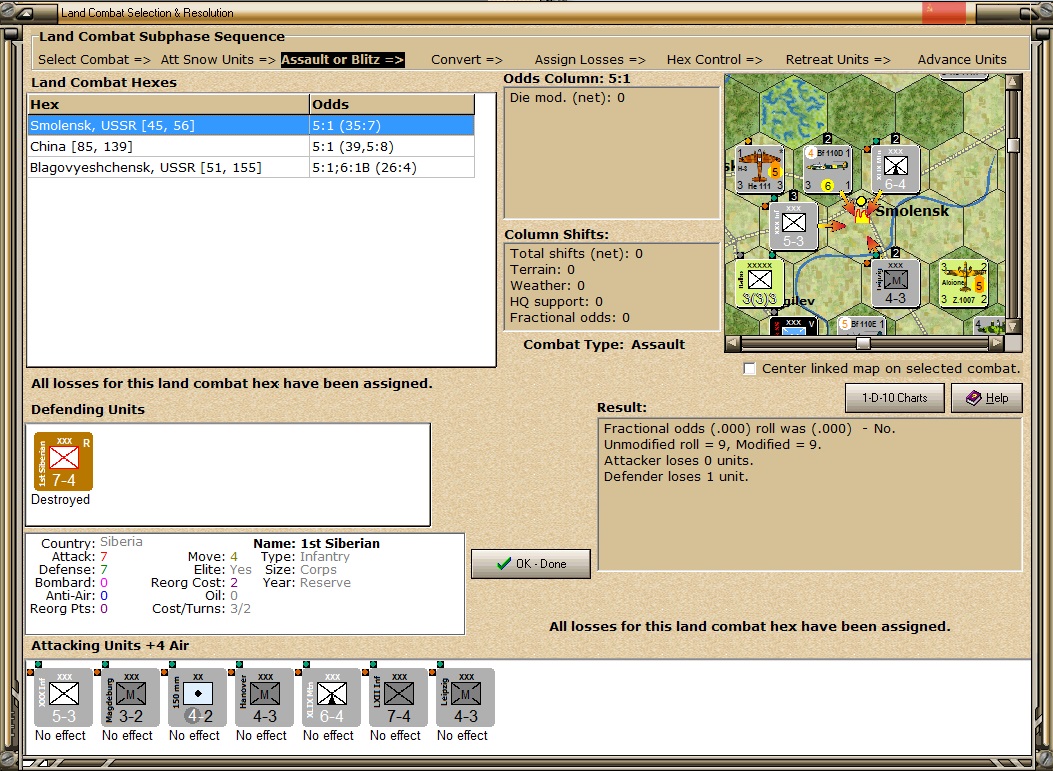
Task: Click the XXX Inf 5-3 attacking unit
Action: coord(63,697)
